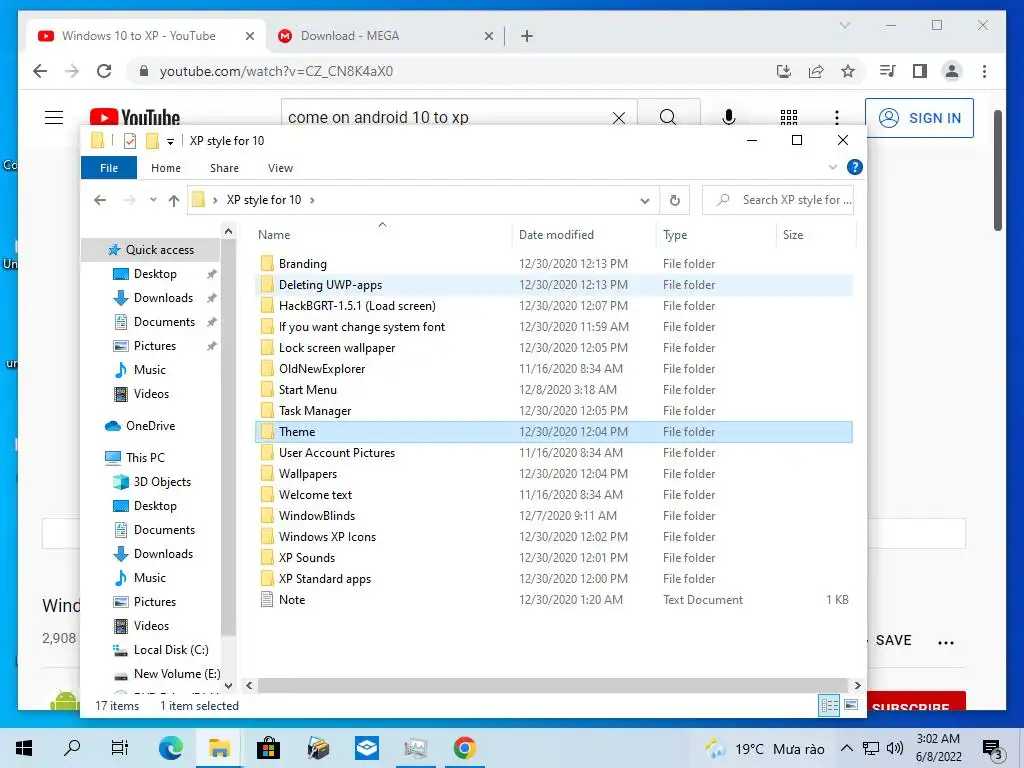Open the YouTube apps grid icon
1024x768 pixels.
tap(789, 118)
